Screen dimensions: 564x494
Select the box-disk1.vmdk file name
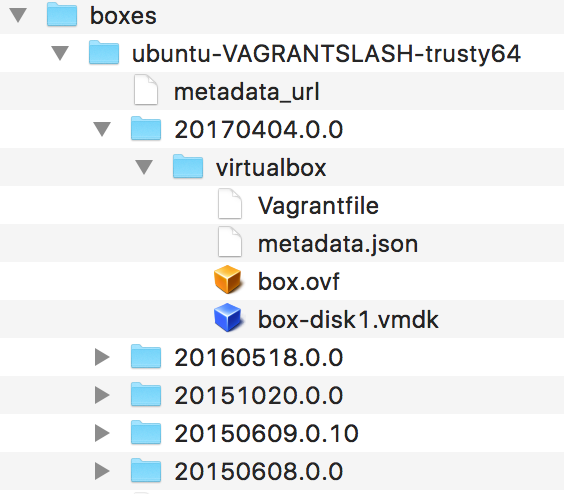(348, 319)
